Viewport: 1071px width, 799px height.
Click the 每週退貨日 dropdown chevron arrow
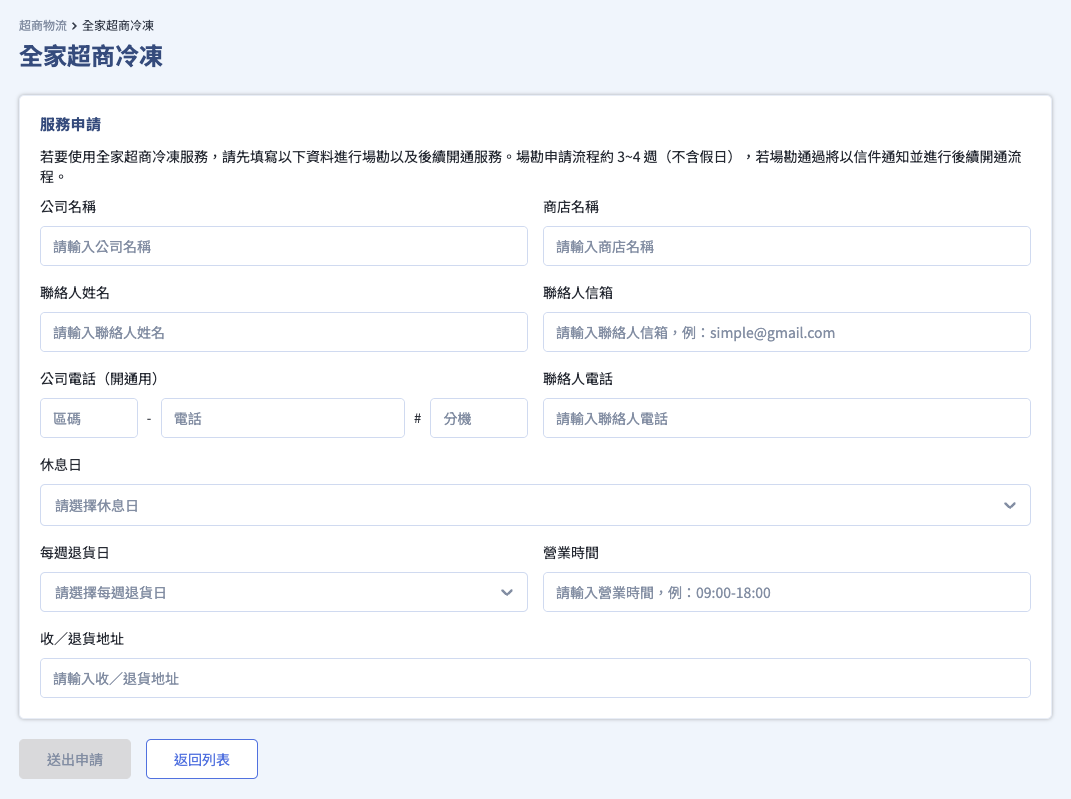(x=507, y=592)
